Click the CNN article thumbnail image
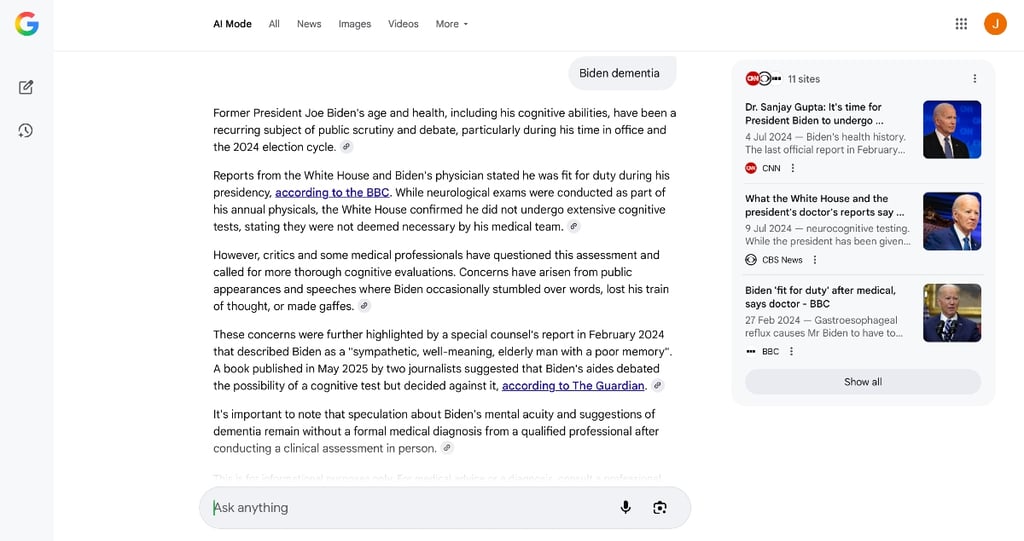This screenshot has height=541, width=1024. coord(952,129)
